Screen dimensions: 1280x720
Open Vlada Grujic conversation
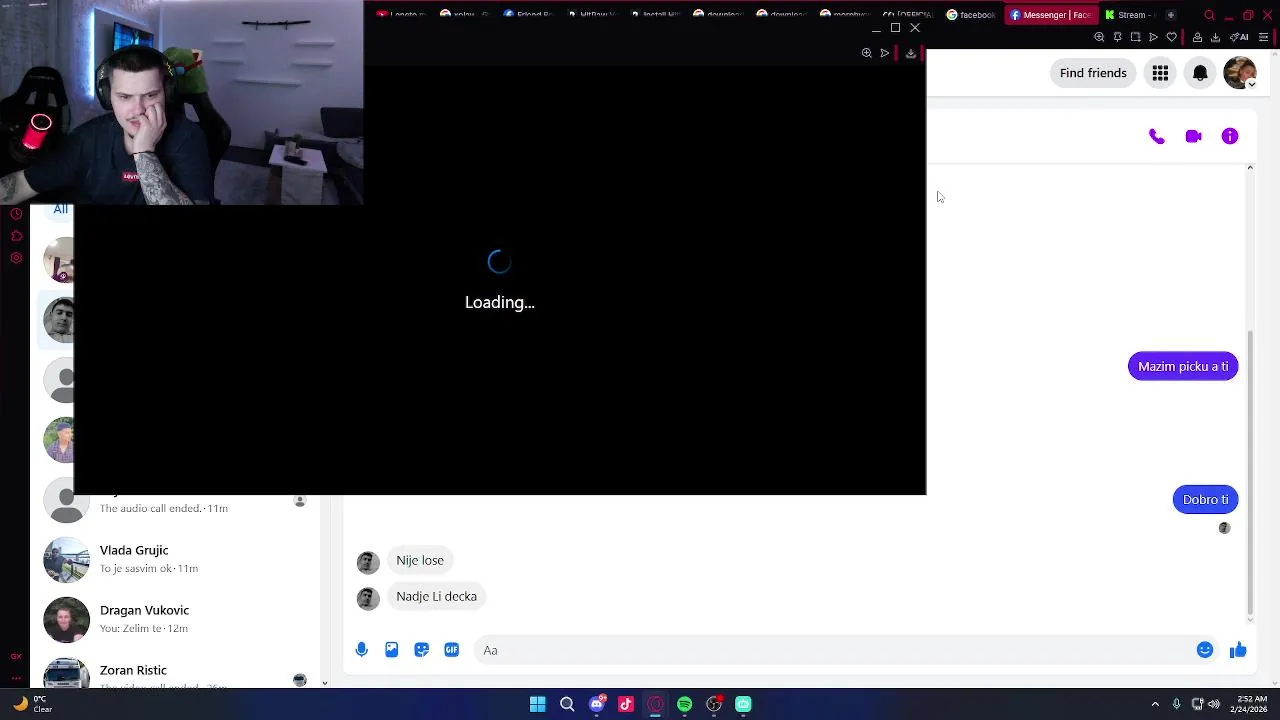point(180,559)
